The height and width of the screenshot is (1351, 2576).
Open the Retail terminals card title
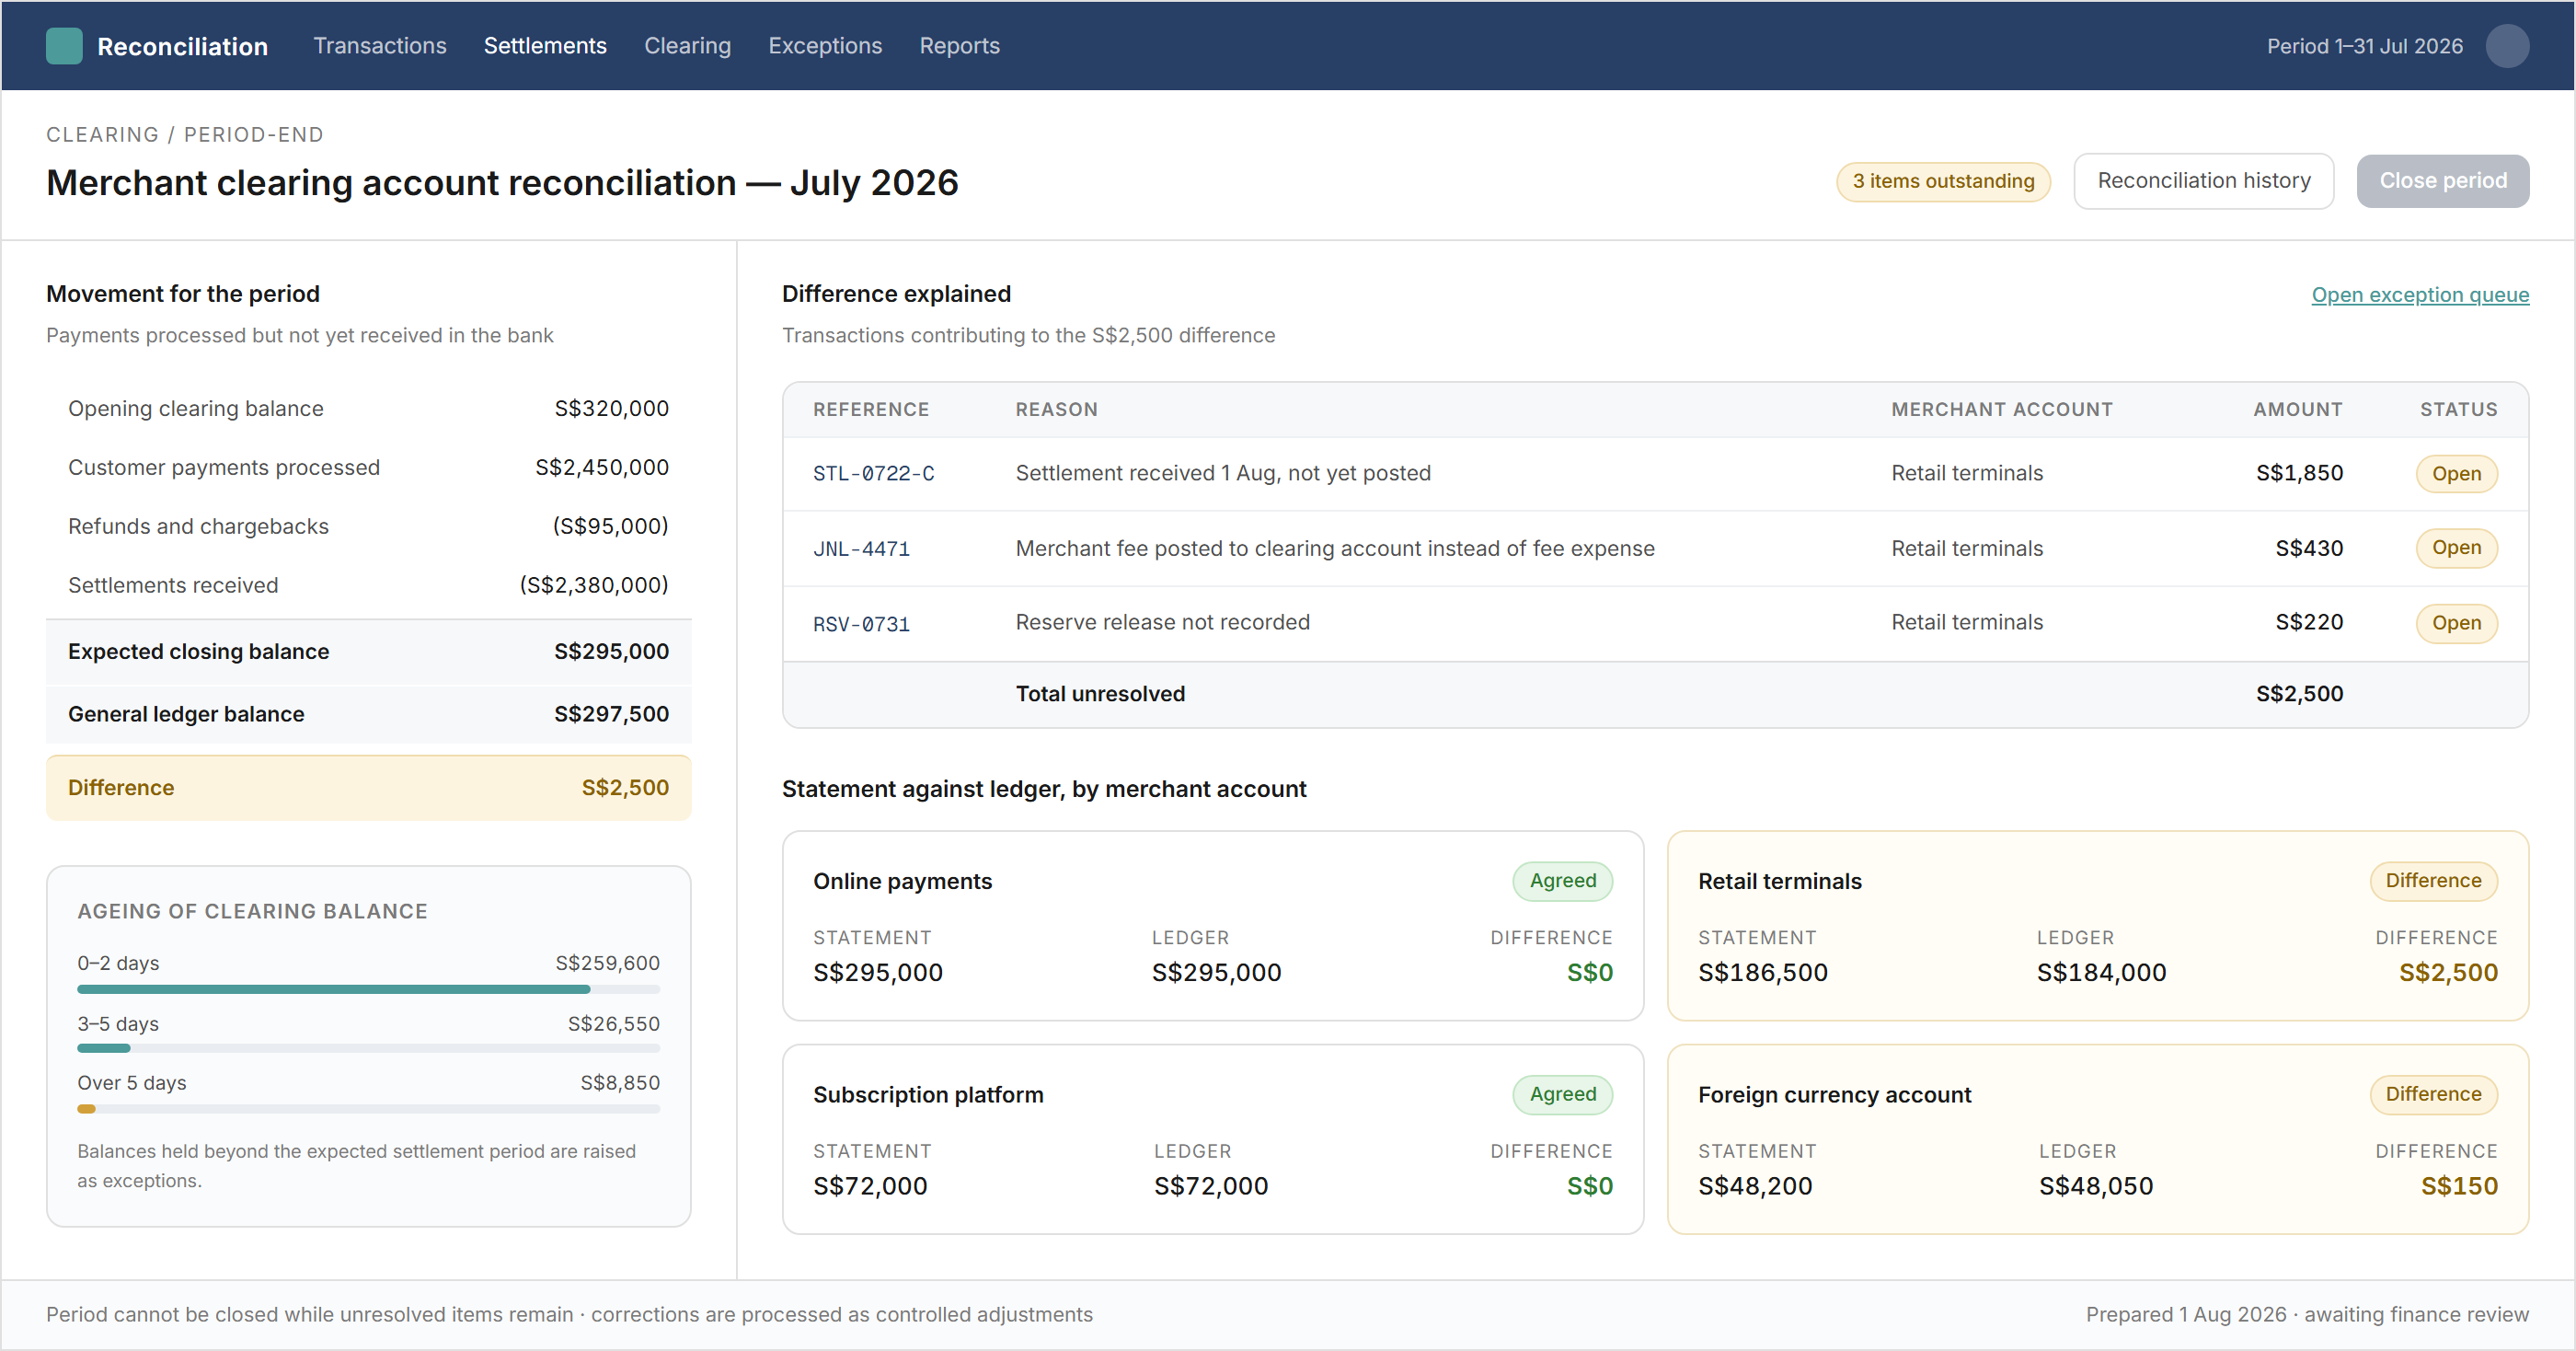click(x=1779, y=881)
